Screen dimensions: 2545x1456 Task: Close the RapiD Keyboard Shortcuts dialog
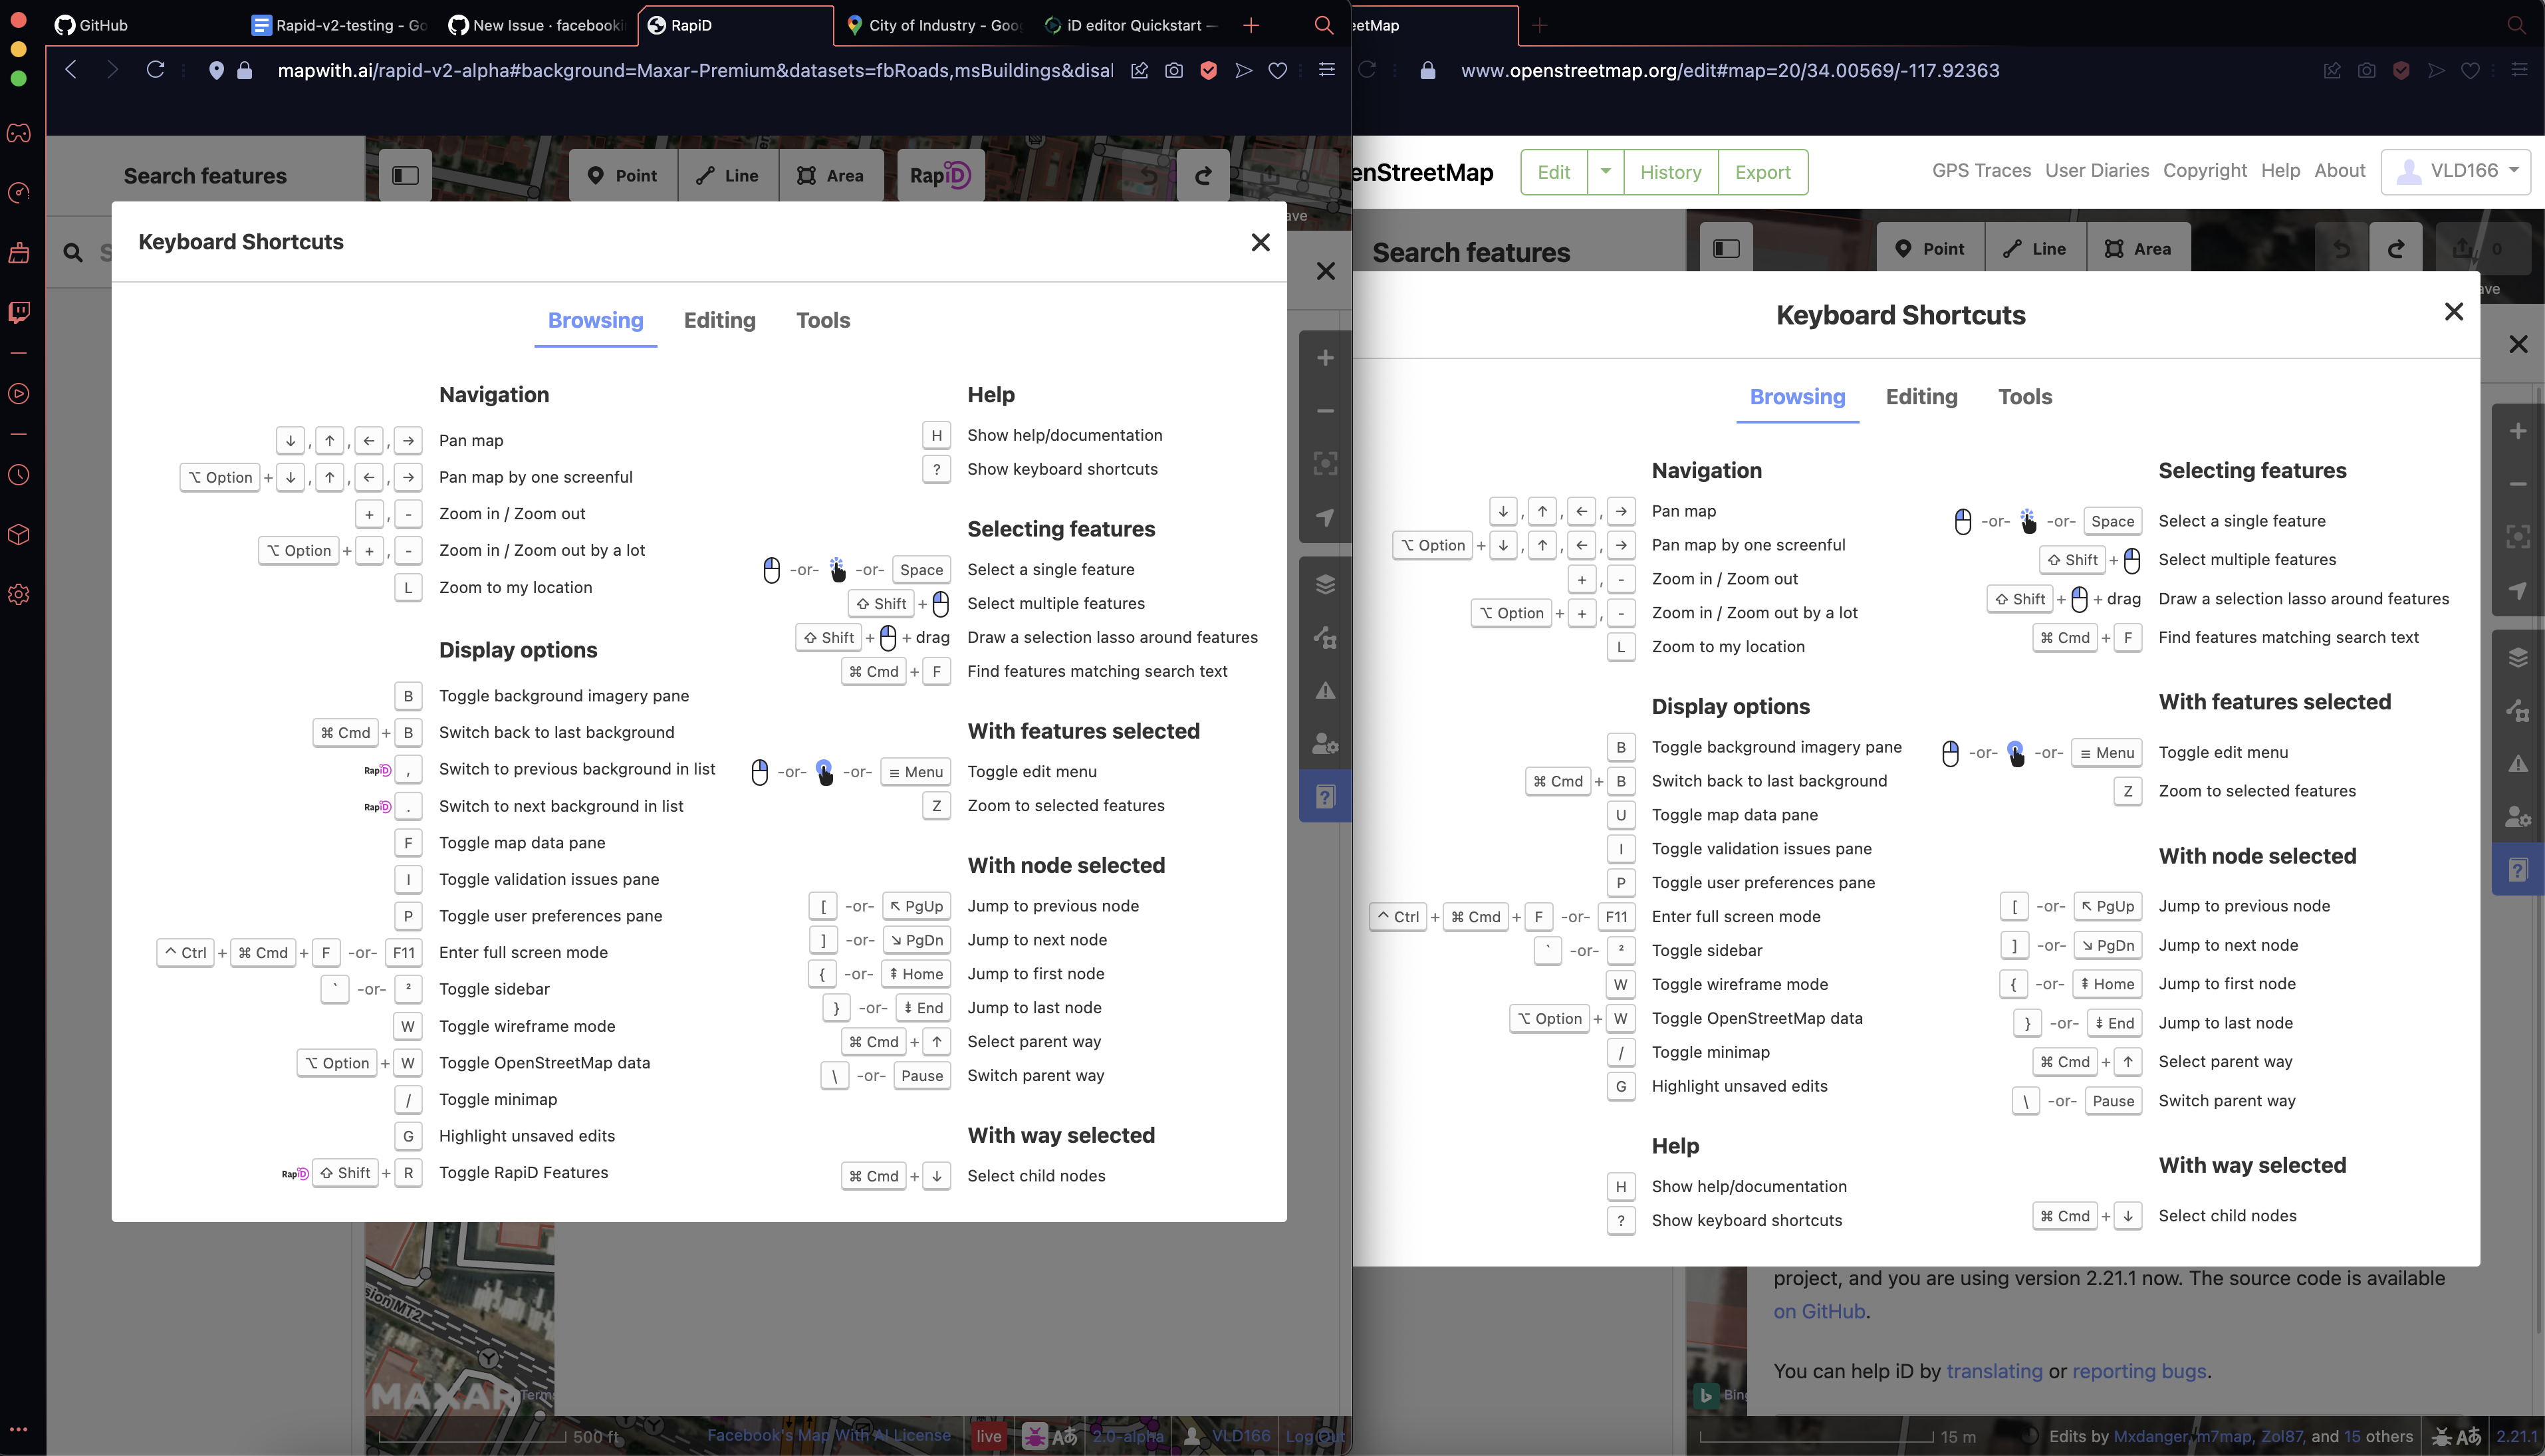(1260, 242)
